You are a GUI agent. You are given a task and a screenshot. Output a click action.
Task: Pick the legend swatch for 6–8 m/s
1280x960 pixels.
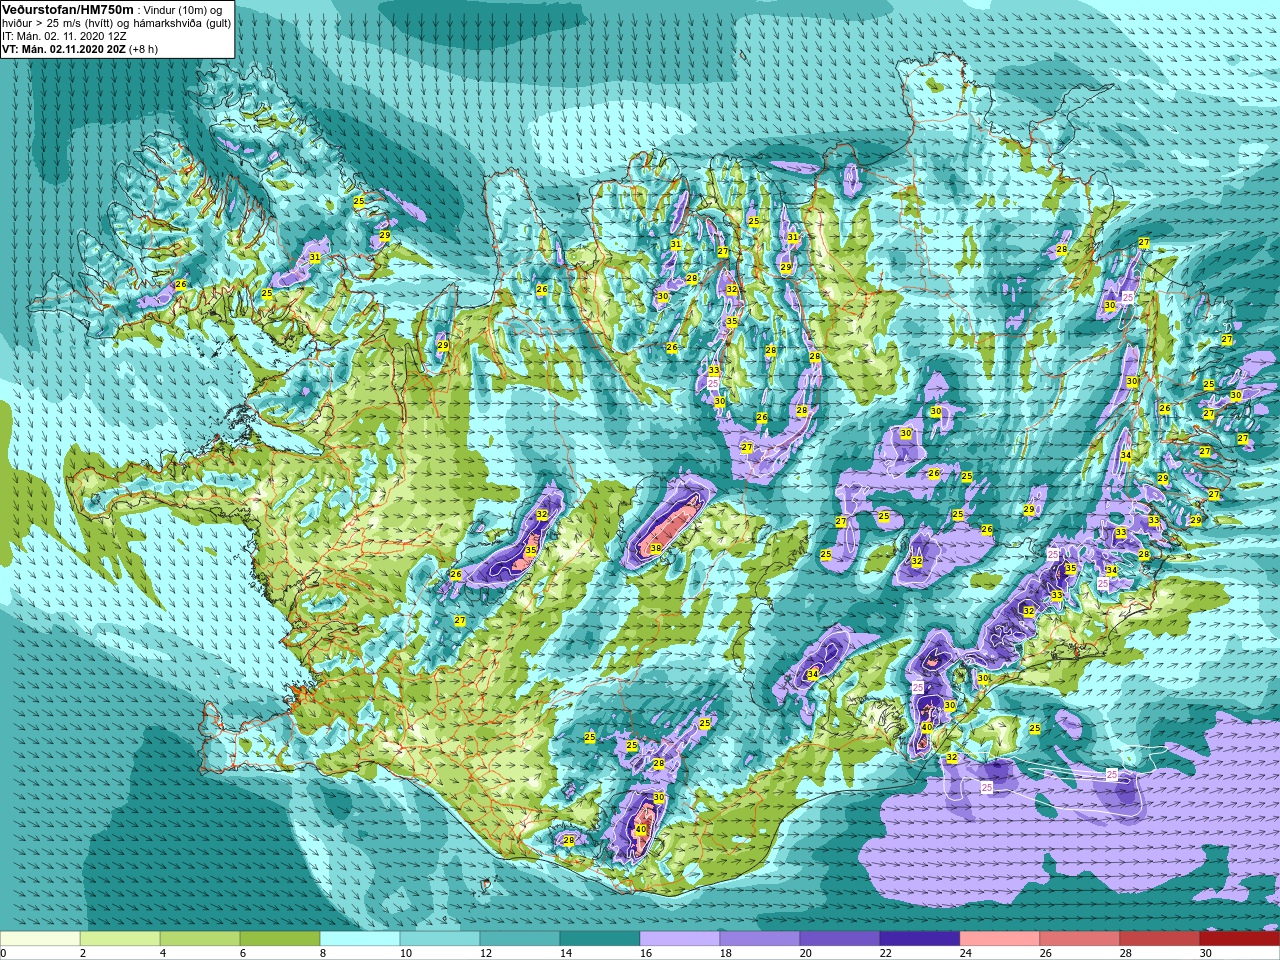point(280,939)
